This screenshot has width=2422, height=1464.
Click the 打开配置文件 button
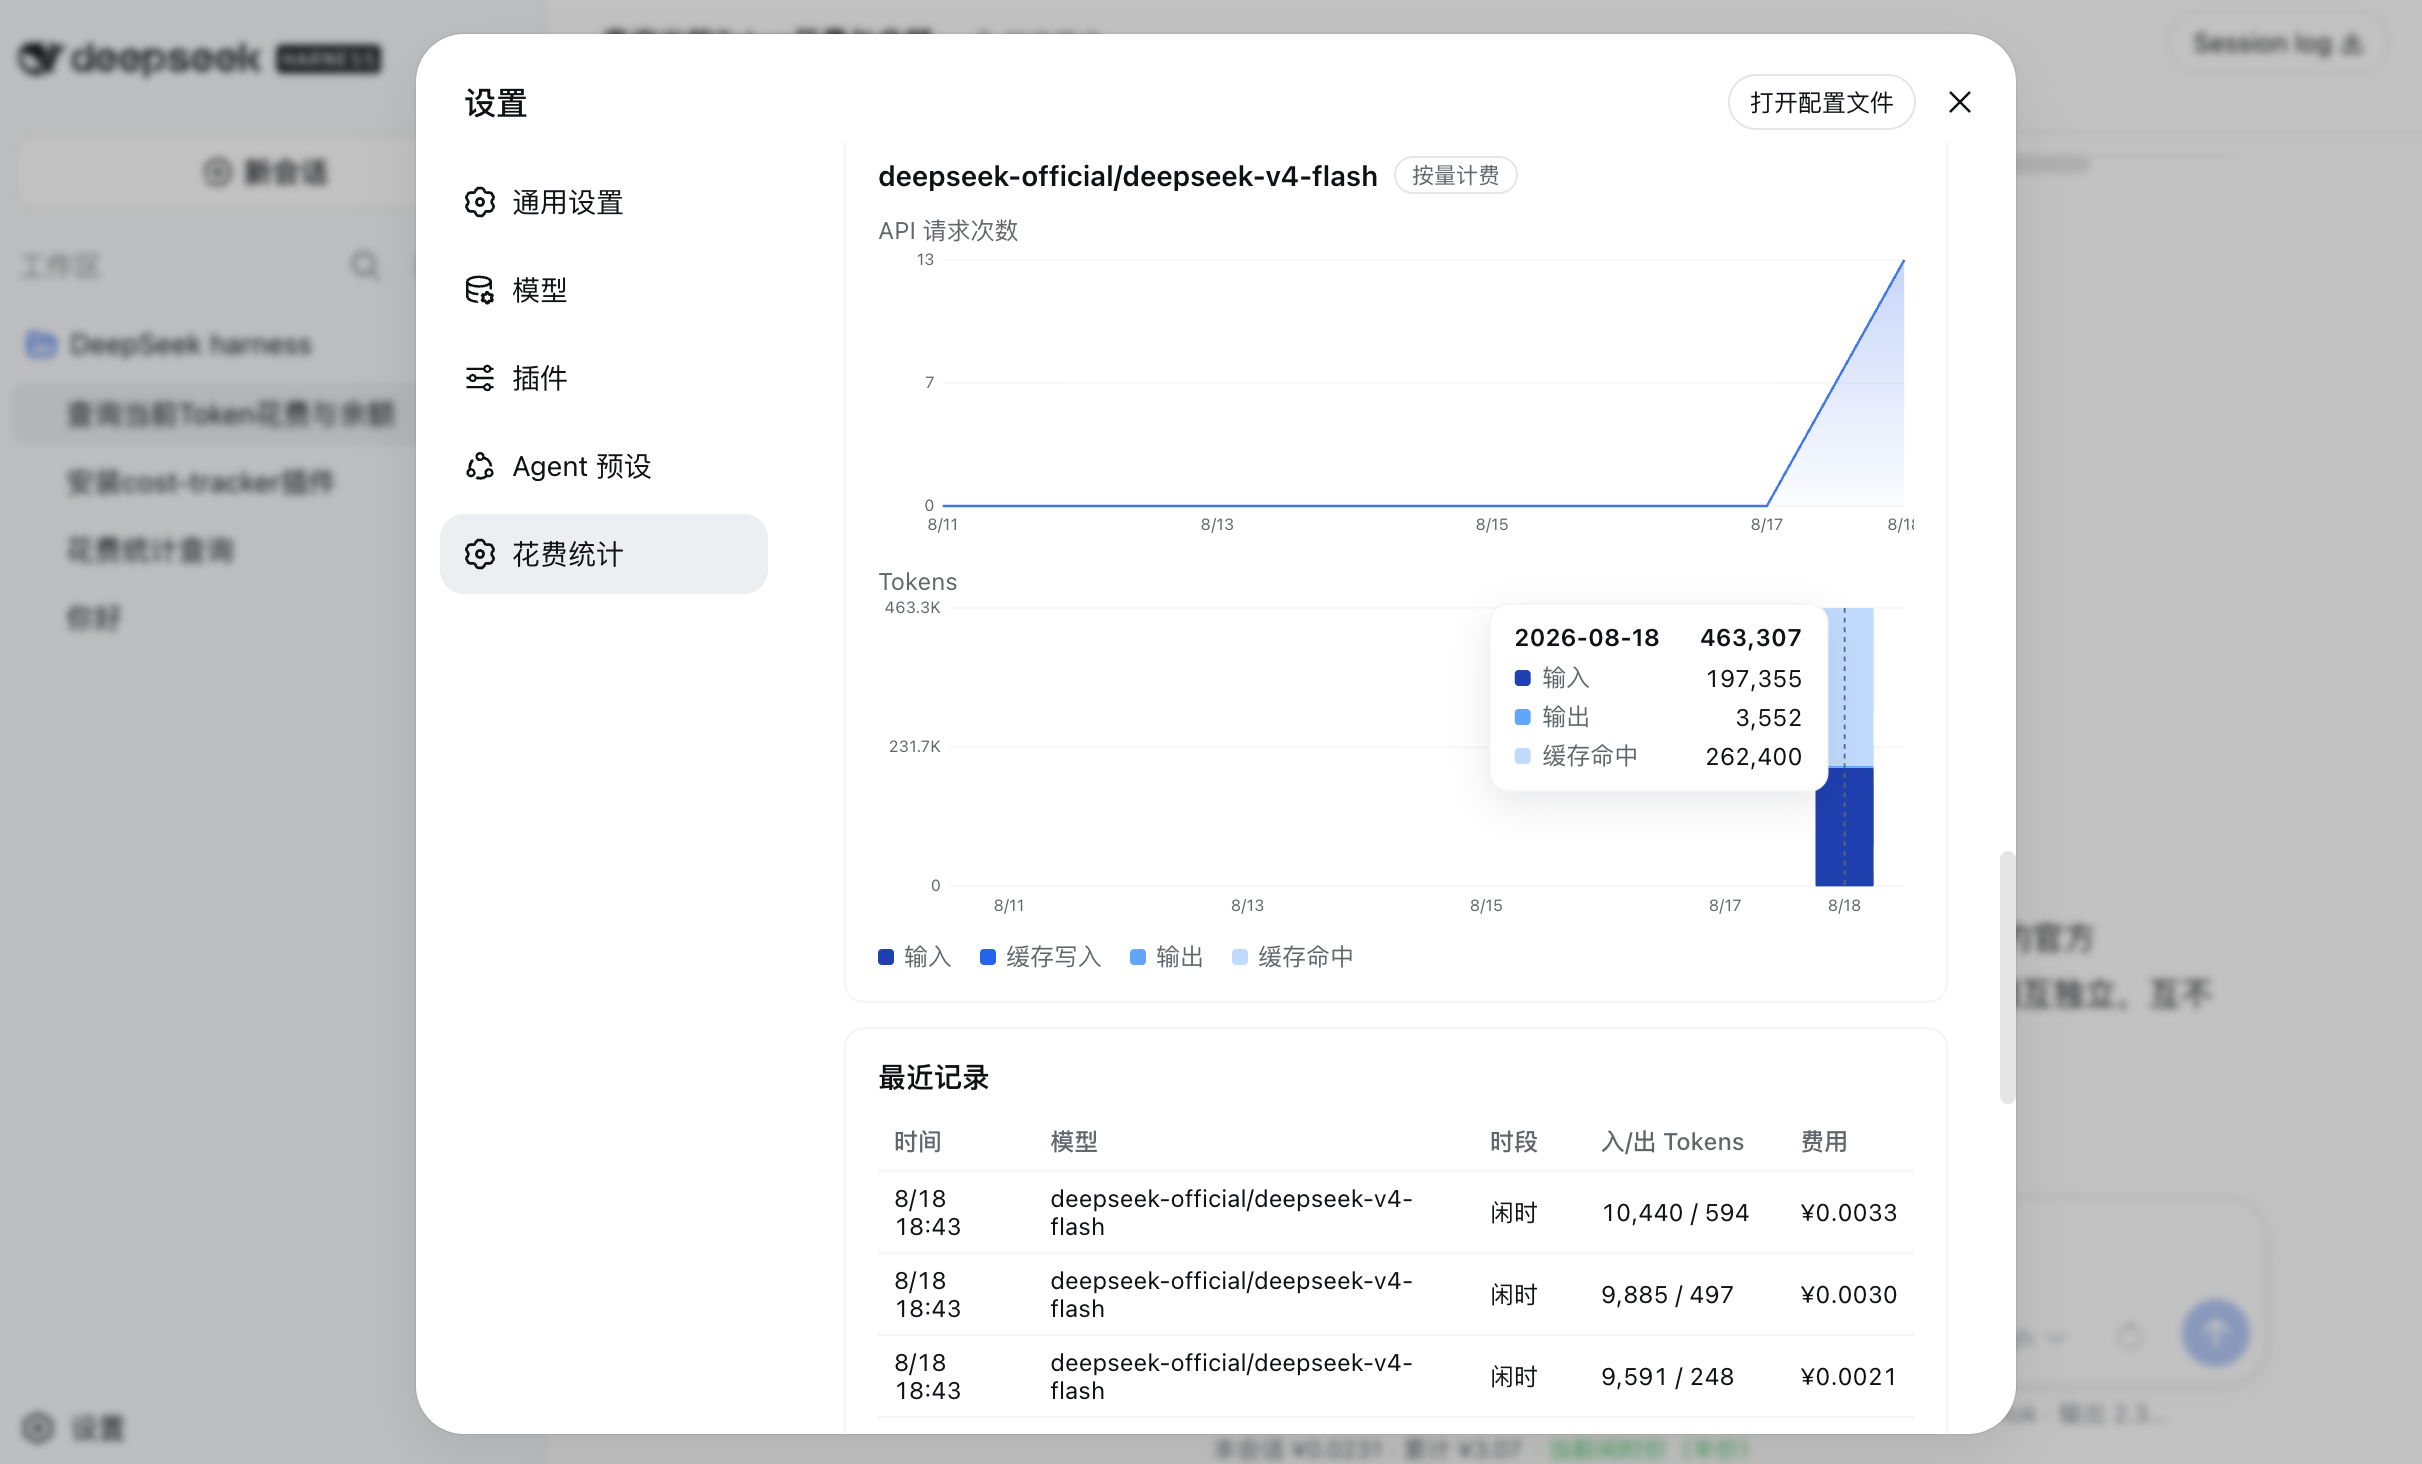pyautogui.click(x=1821, y=102)
